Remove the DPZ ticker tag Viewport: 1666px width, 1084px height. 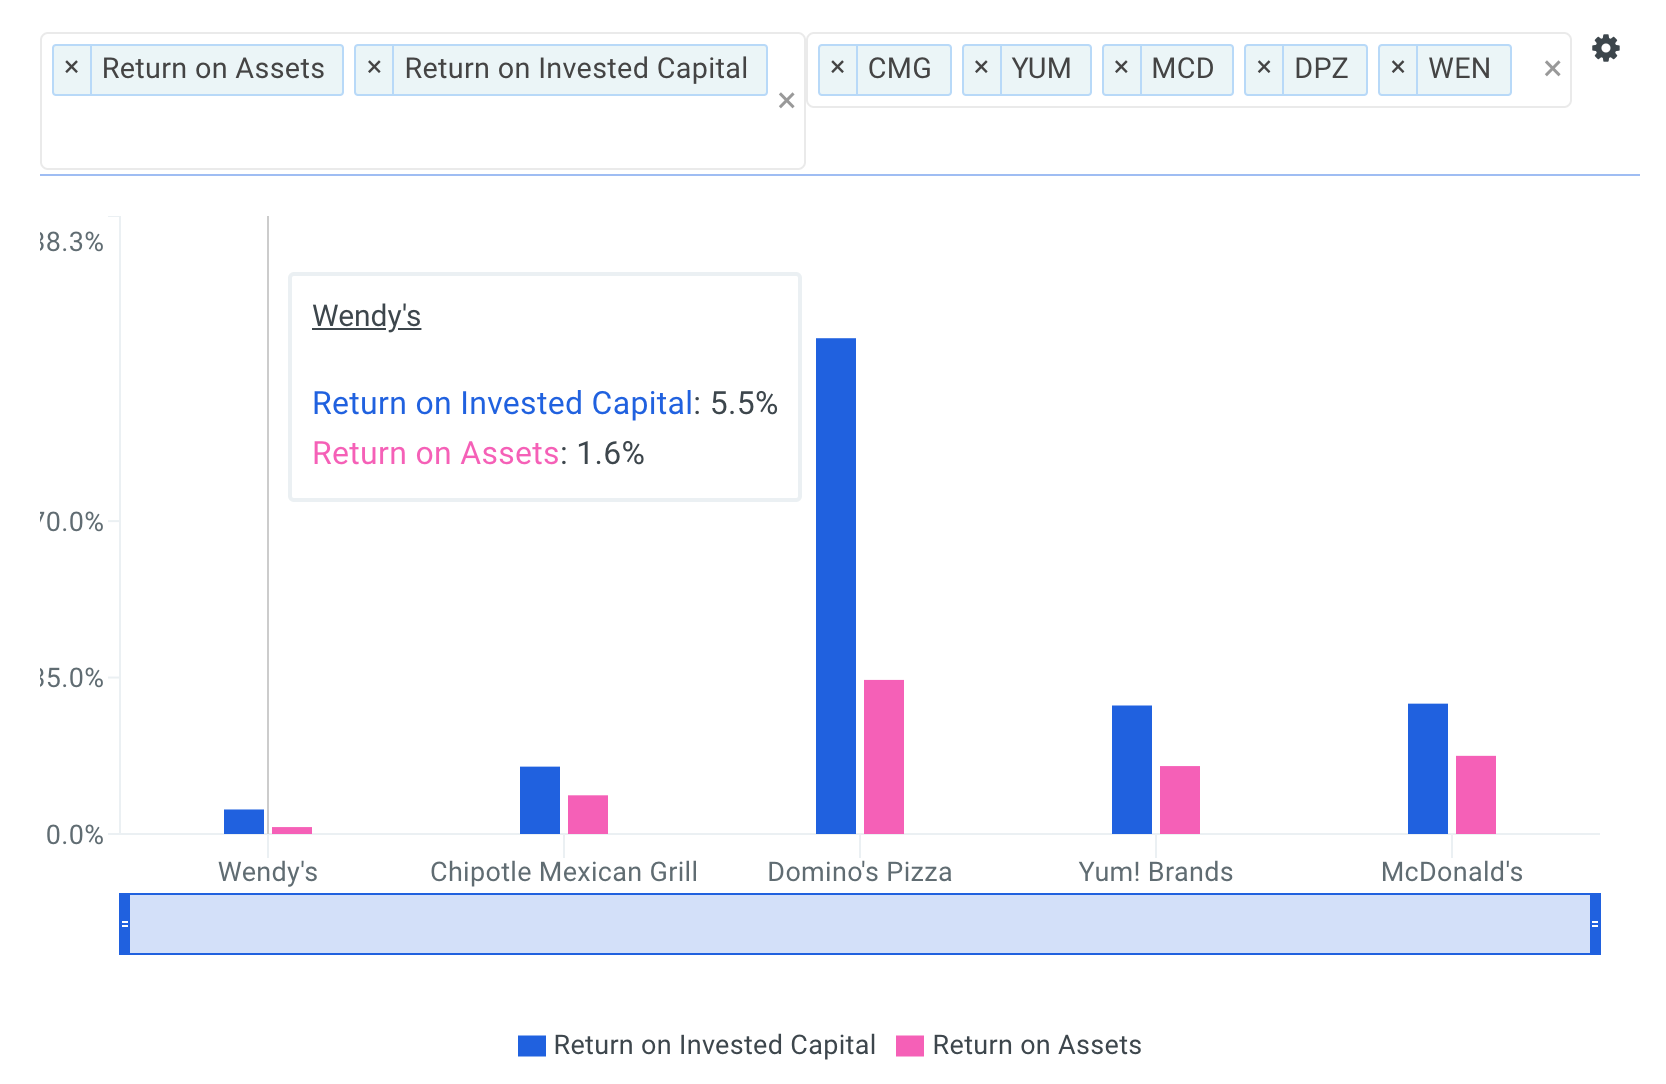point(1264,68)
